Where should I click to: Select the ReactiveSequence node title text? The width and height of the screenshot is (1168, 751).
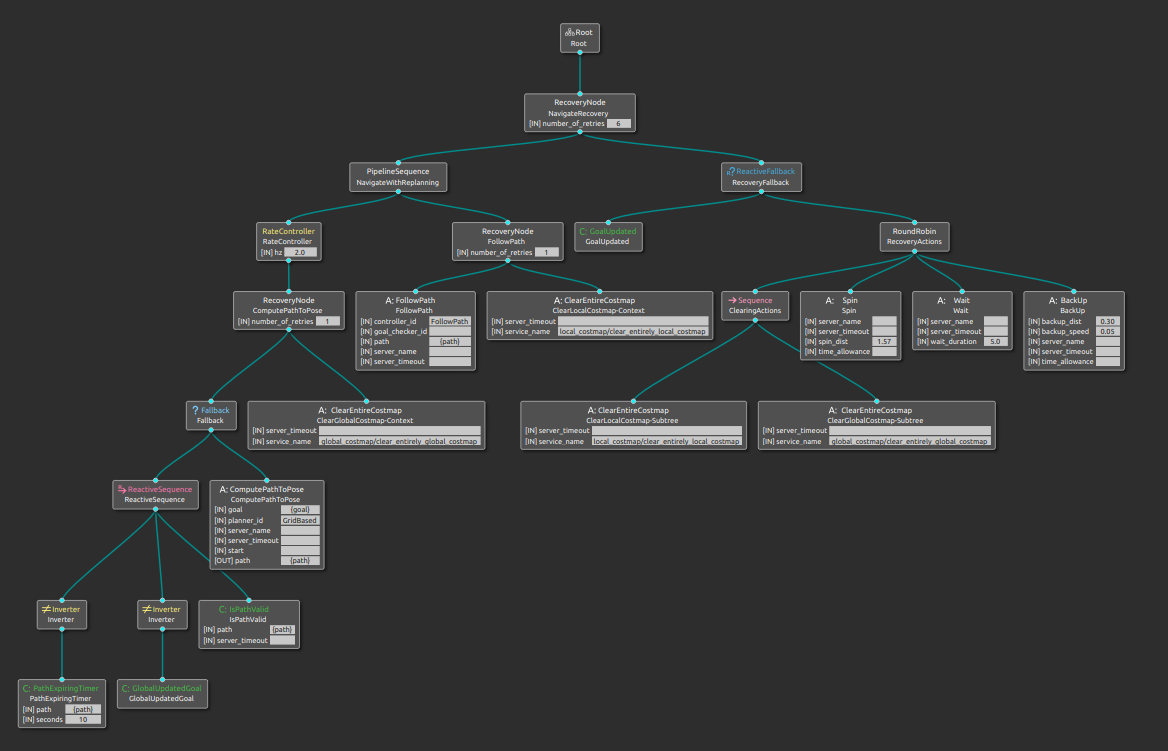[x=160, y=489]
